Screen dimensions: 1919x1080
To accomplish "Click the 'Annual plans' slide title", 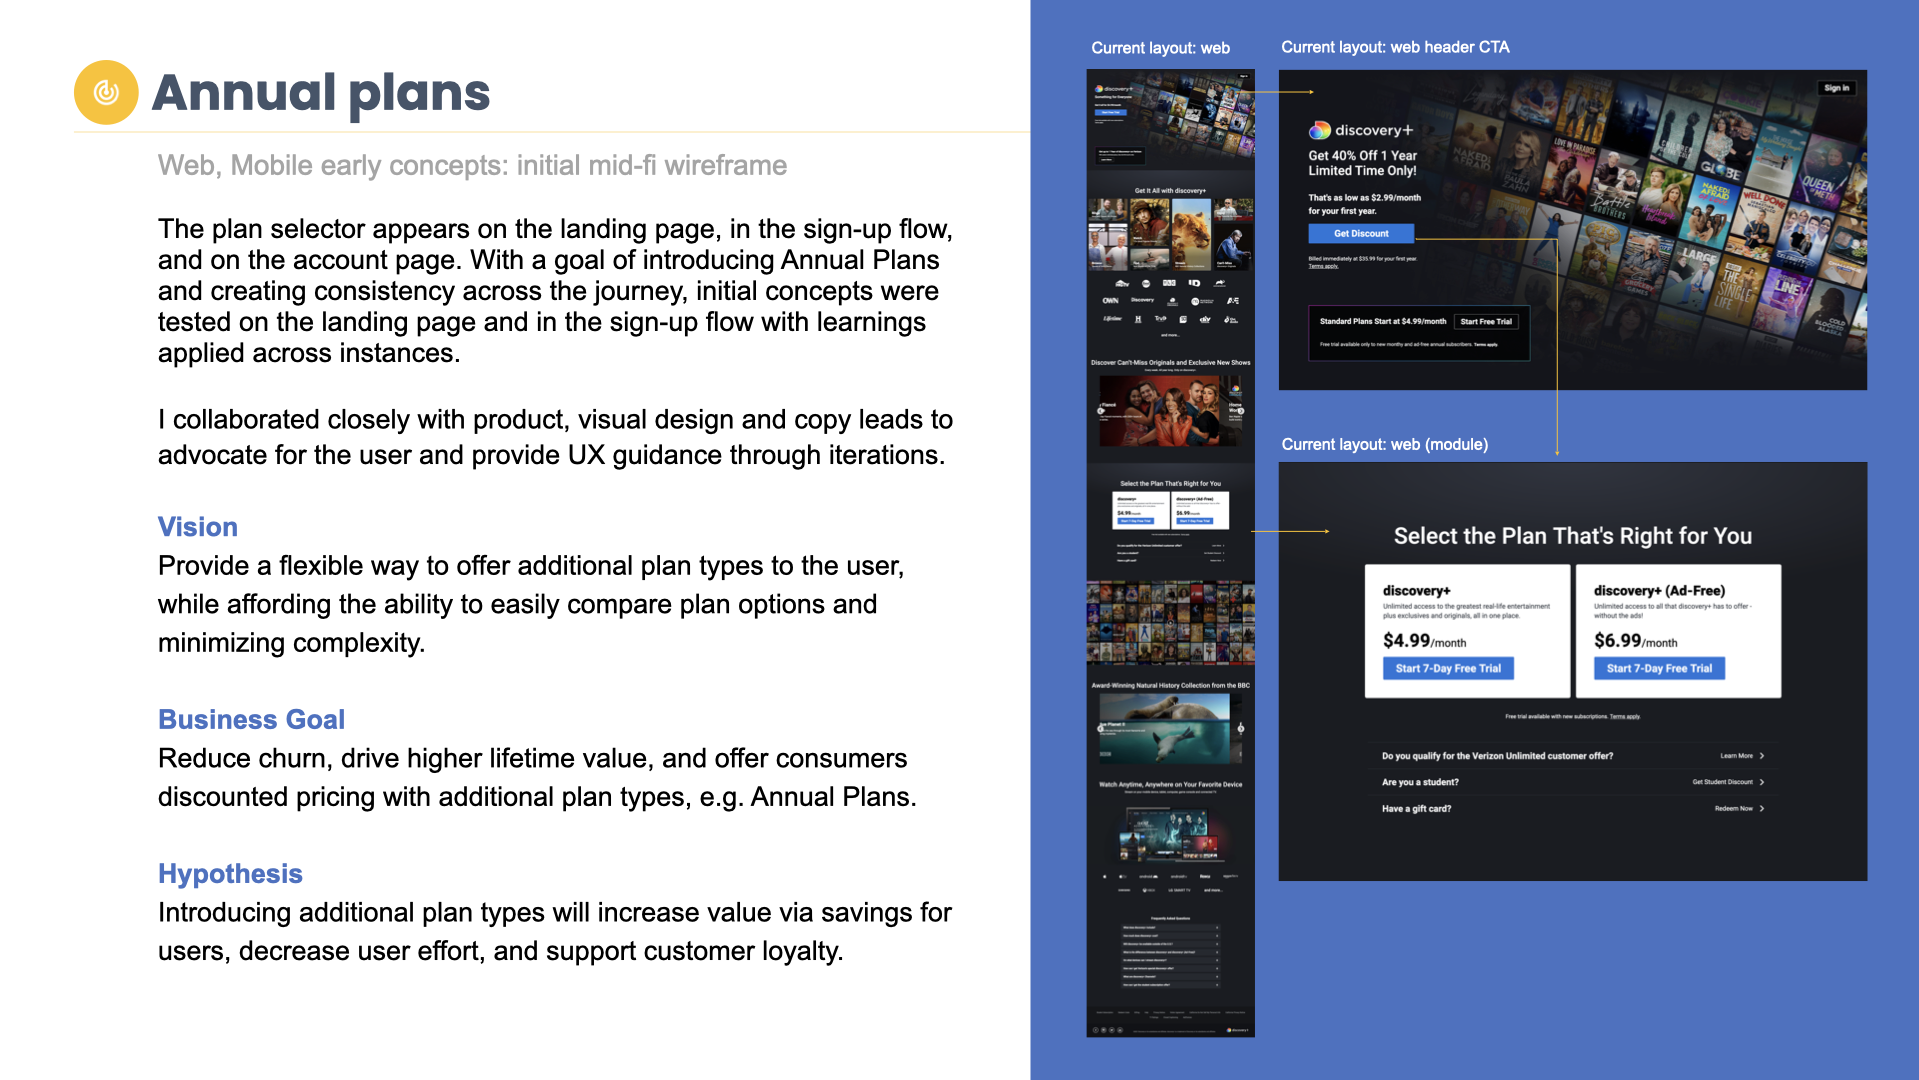I will (x=321, y=93).
